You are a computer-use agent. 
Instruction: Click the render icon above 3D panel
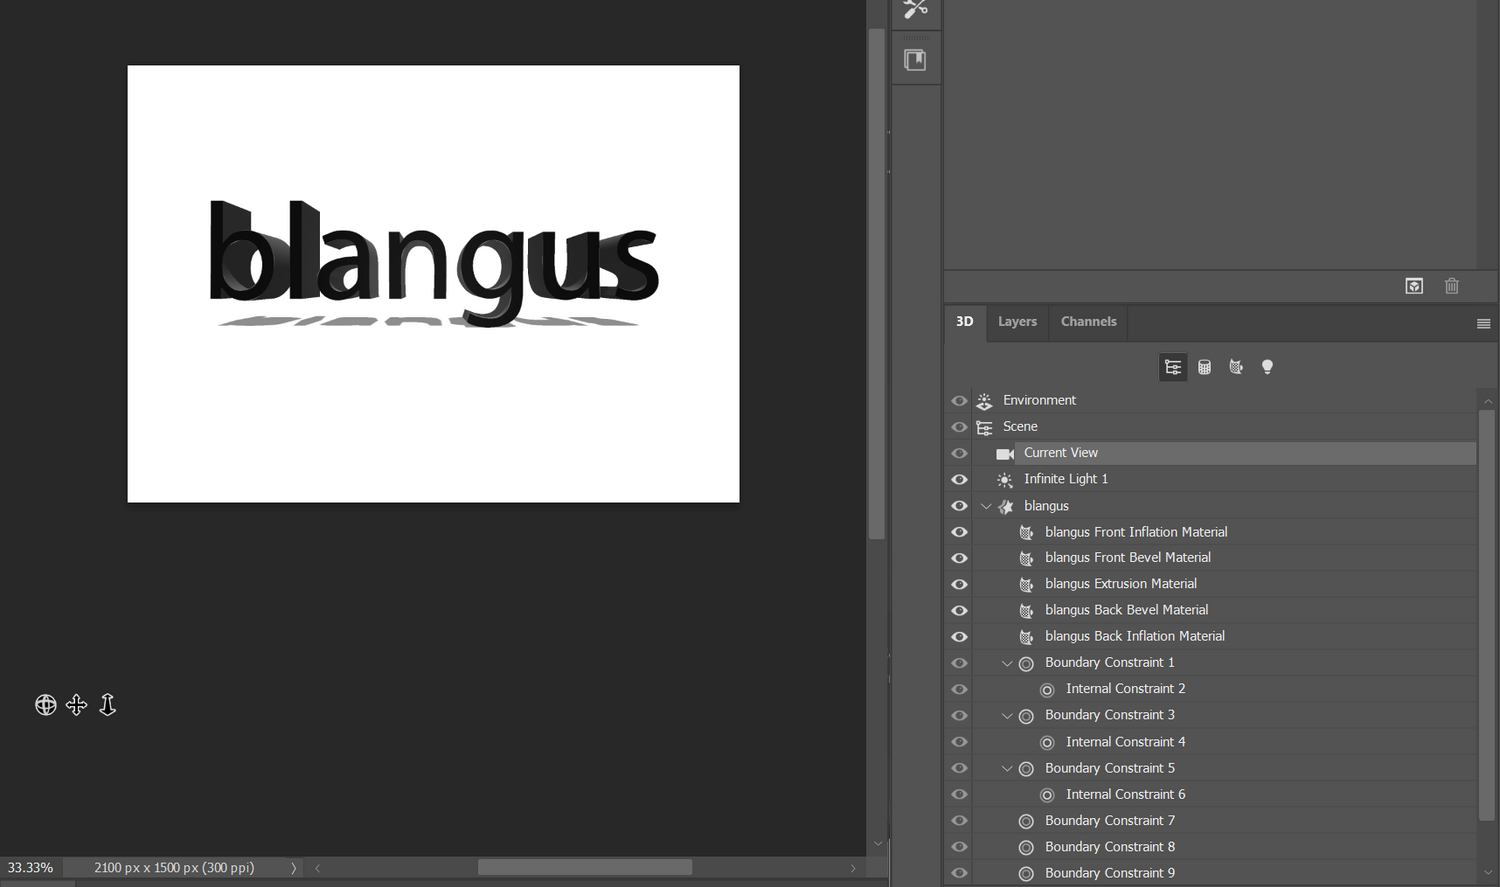click(x=1414, y=286)
